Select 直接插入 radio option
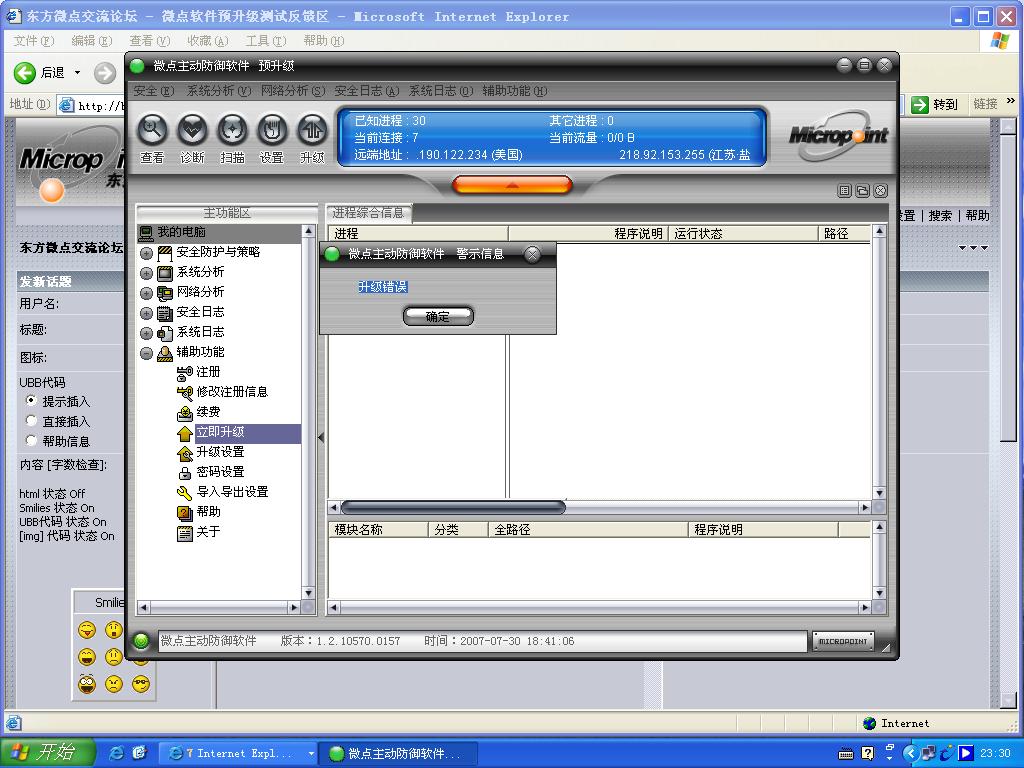Viewport: 1024px width, 768px height. tap(31, 421)
